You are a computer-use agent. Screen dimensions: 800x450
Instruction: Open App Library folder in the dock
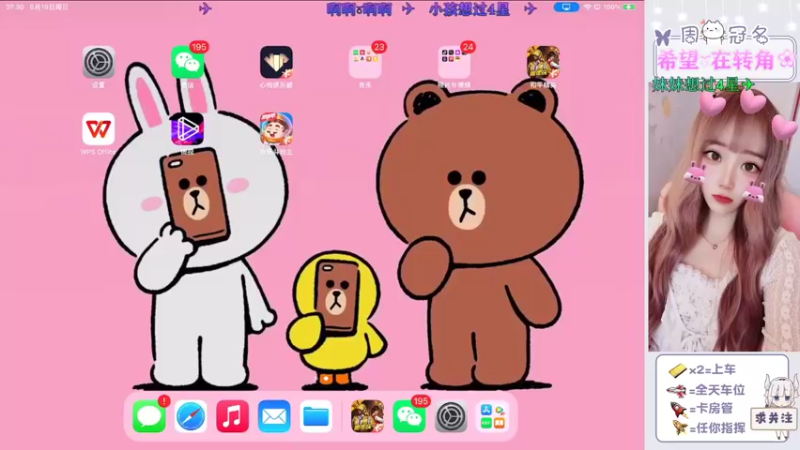(492, 416)
